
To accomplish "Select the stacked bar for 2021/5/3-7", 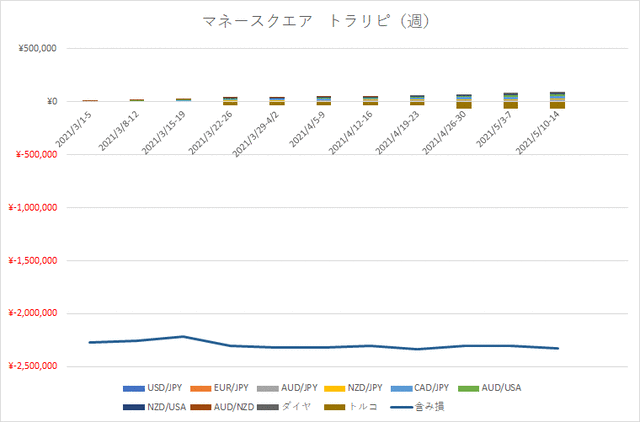I will pos(511,100).
